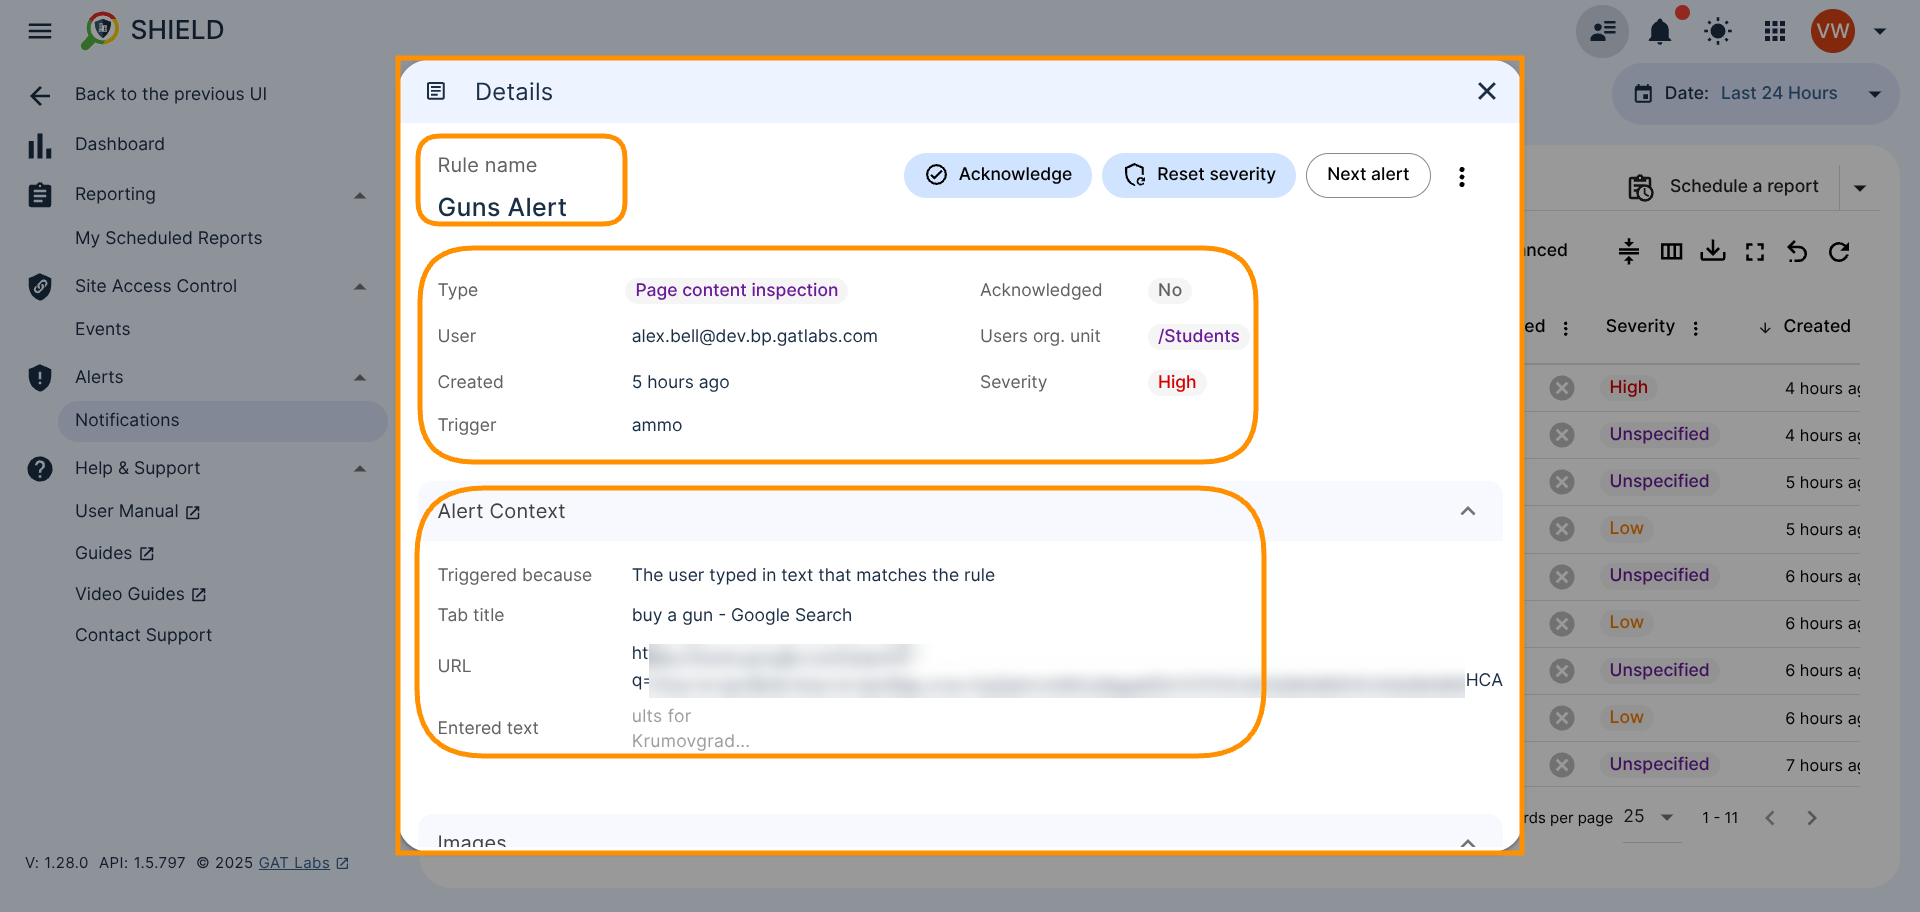Toggle fullscreen table view

(1755, 251)
